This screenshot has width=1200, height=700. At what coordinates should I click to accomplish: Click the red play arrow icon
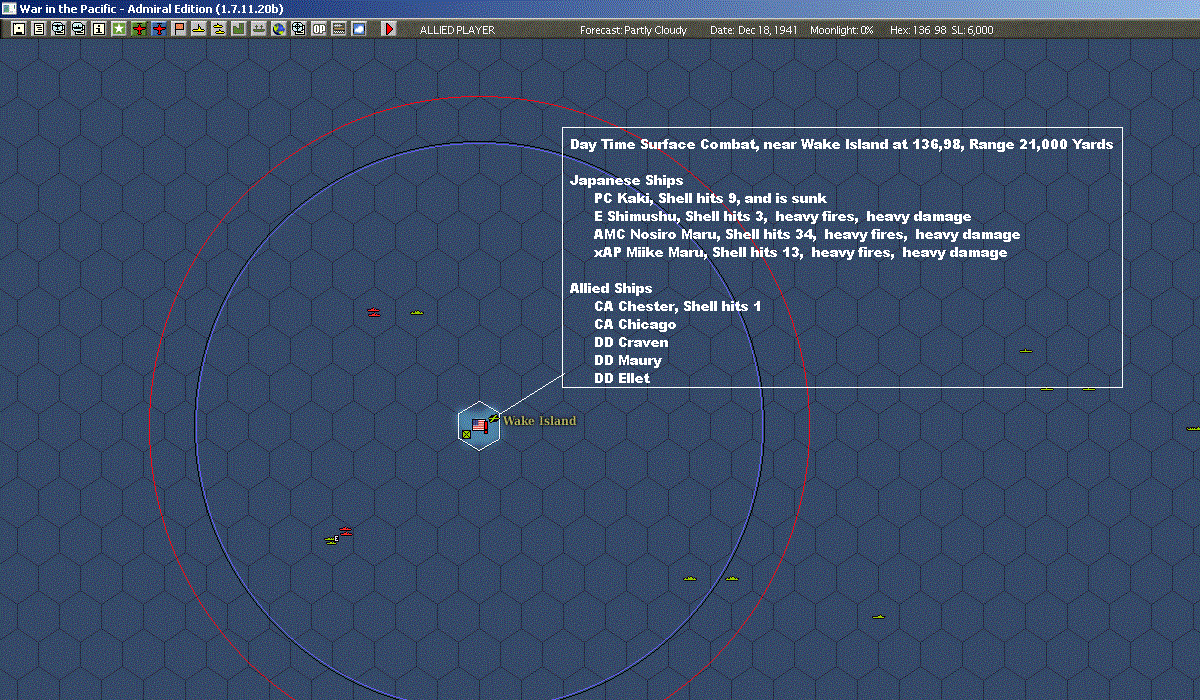pyautogui.click(x=389, y=29)
